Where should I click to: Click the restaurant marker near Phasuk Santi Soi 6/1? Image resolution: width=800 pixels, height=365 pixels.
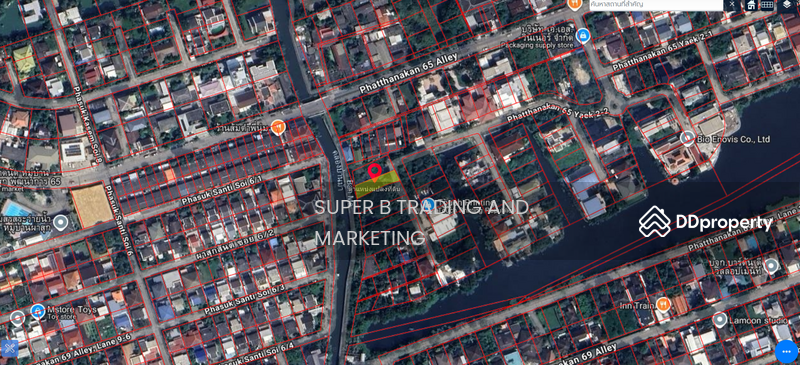pos(278,127)
